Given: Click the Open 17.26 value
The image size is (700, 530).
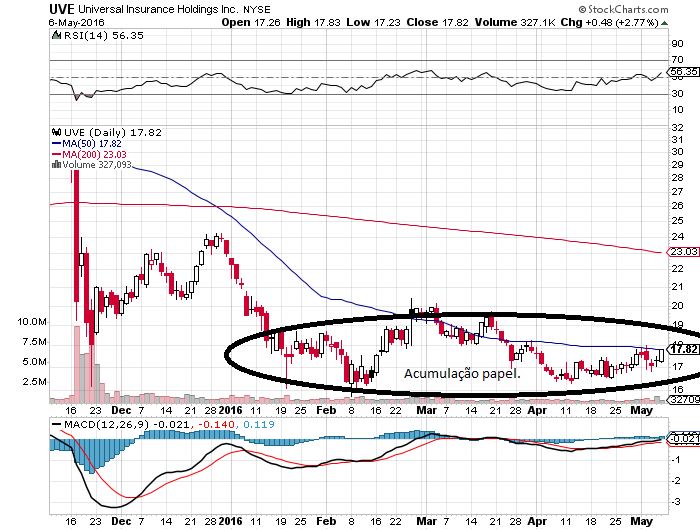Looking at the screenshot, I should click(251, 22).
